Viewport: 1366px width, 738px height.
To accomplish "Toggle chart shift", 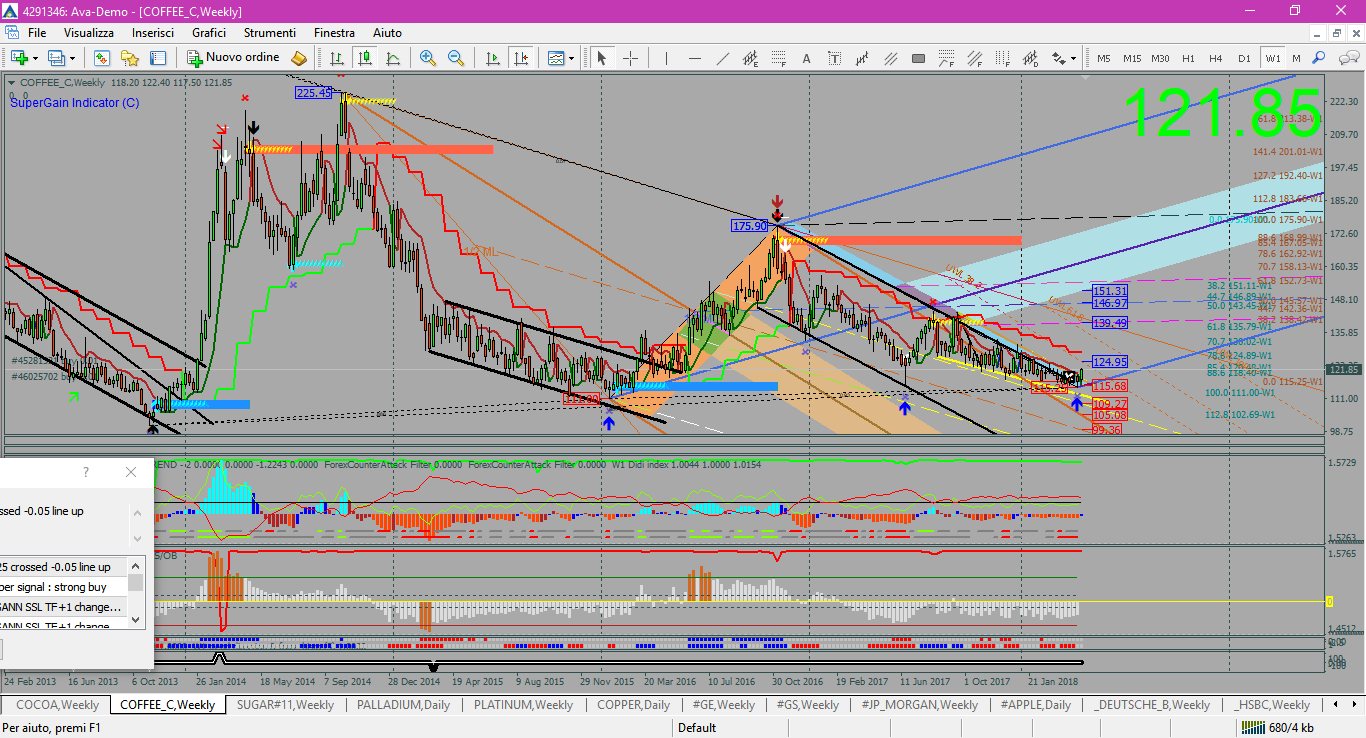I will click(x=520, y=58).
